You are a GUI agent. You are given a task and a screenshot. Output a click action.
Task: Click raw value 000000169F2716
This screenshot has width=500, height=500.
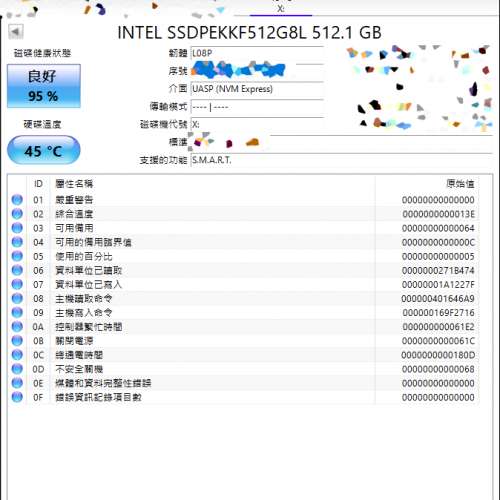tap(438, 313)
